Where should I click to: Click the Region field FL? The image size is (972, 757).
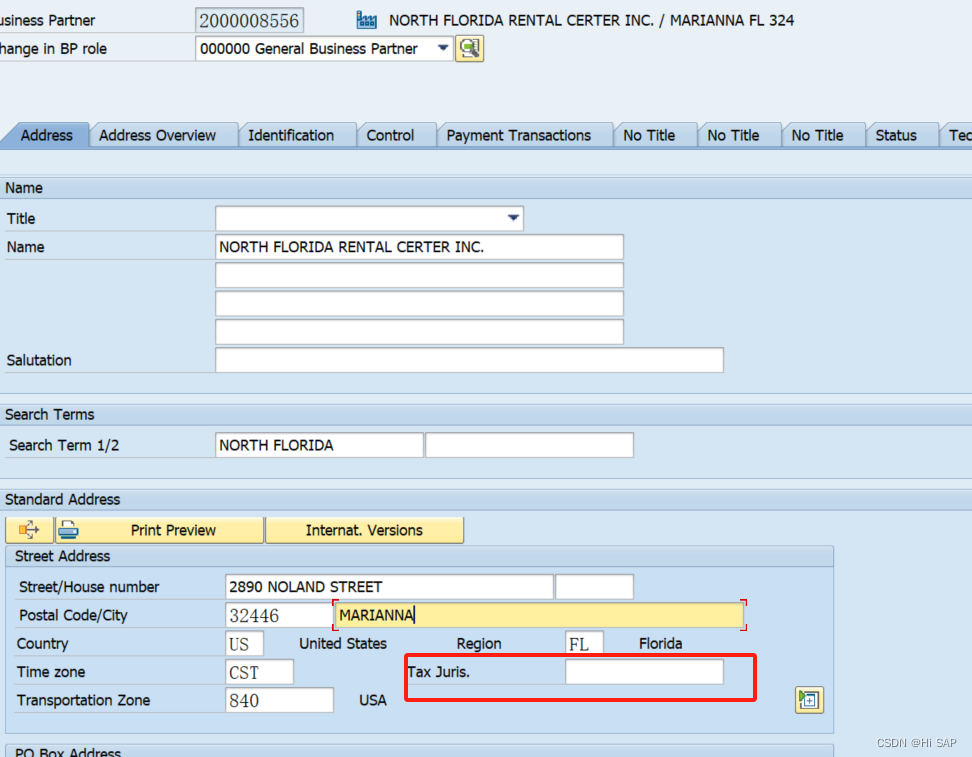click(x=584, y=644)
